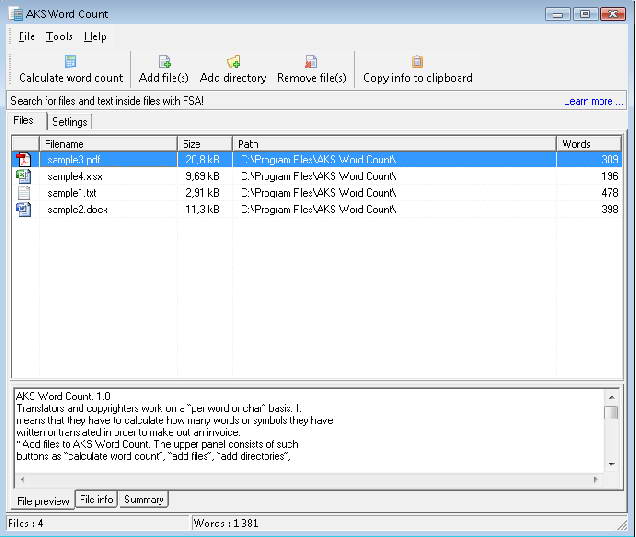Click the 478 word count value
The width and height of the screenshot is (636, 537).
pyautogui.click(x=610, y=193)
